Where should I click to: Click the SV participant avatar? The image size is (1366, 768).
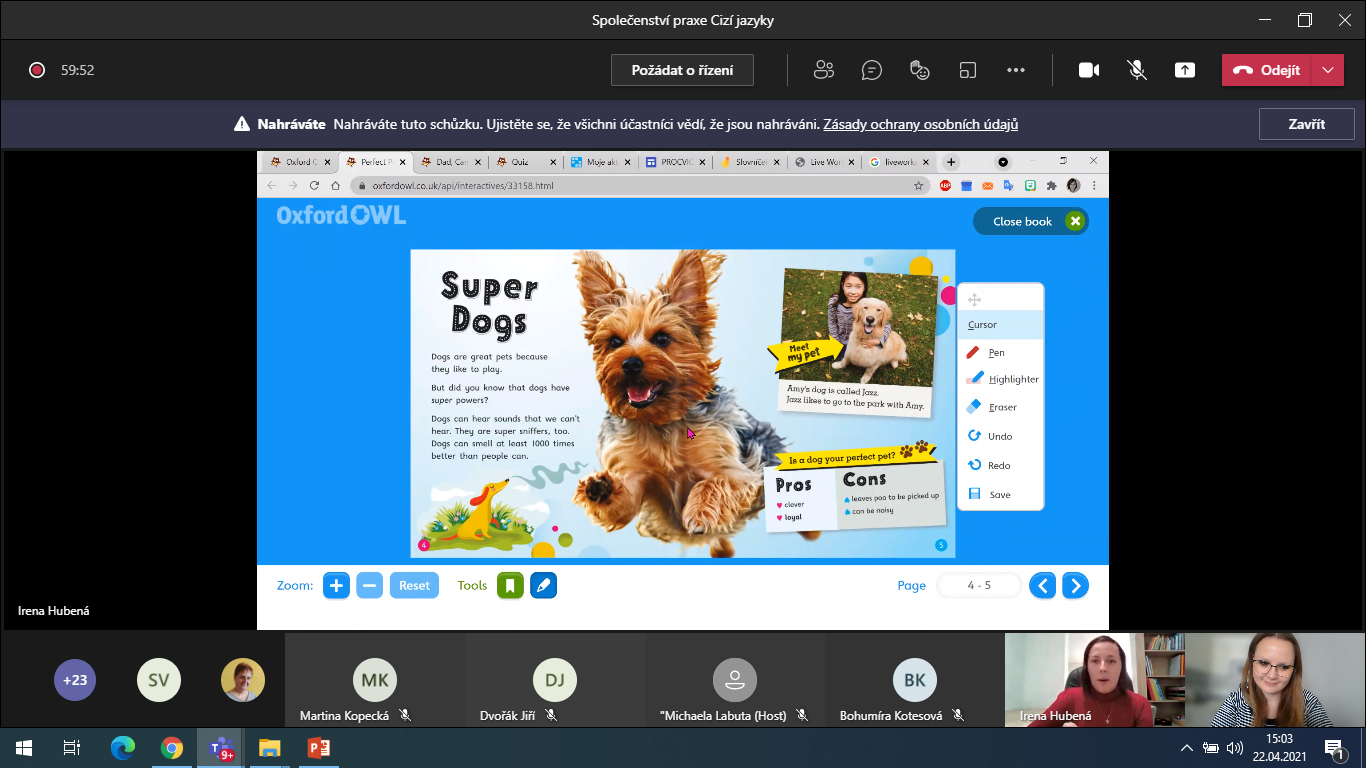pos(158,680)
